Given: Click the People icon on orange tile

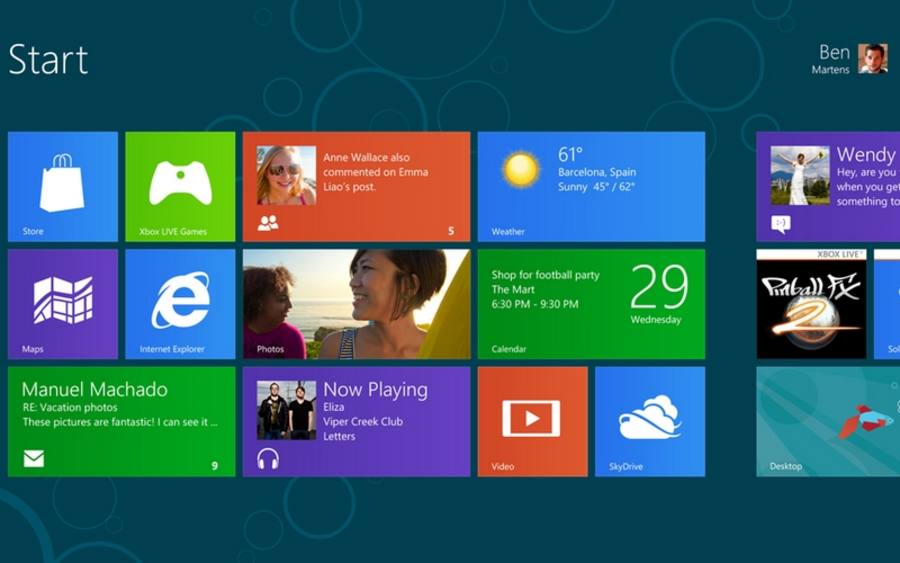Looking at the screenshot, I should (x=268, y=223).
